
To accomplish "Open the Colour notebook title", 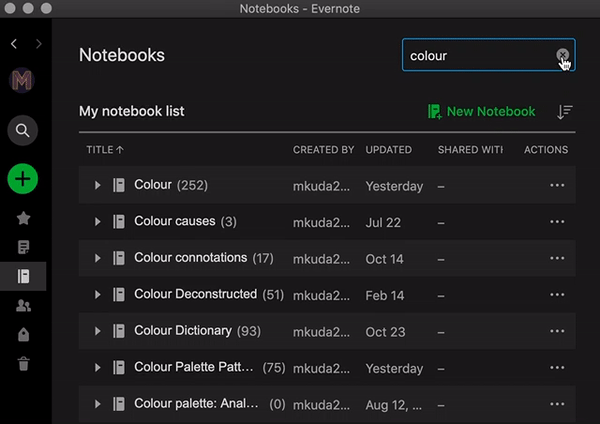I will pos(153,185).
